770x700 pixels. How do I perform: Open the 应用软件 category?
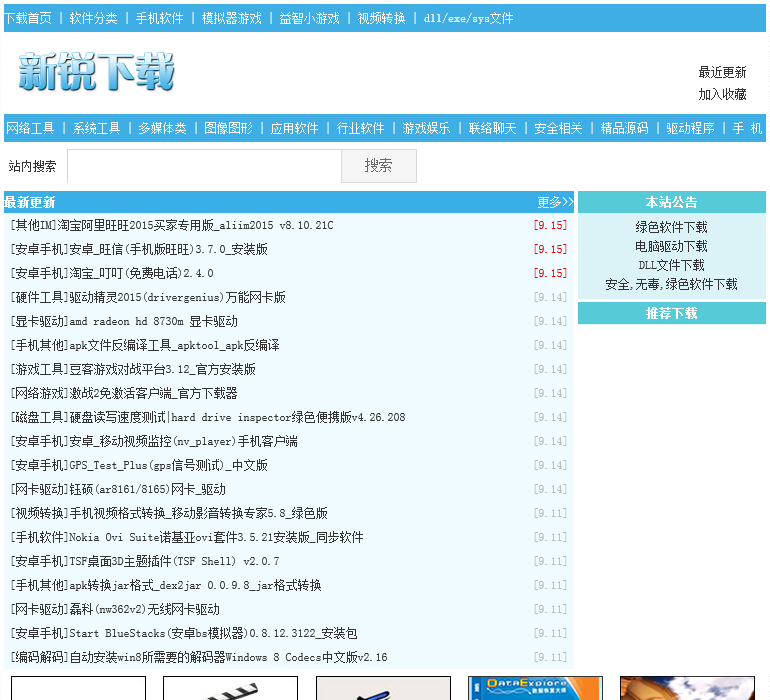pyautogui.click(x=295, y=129)
